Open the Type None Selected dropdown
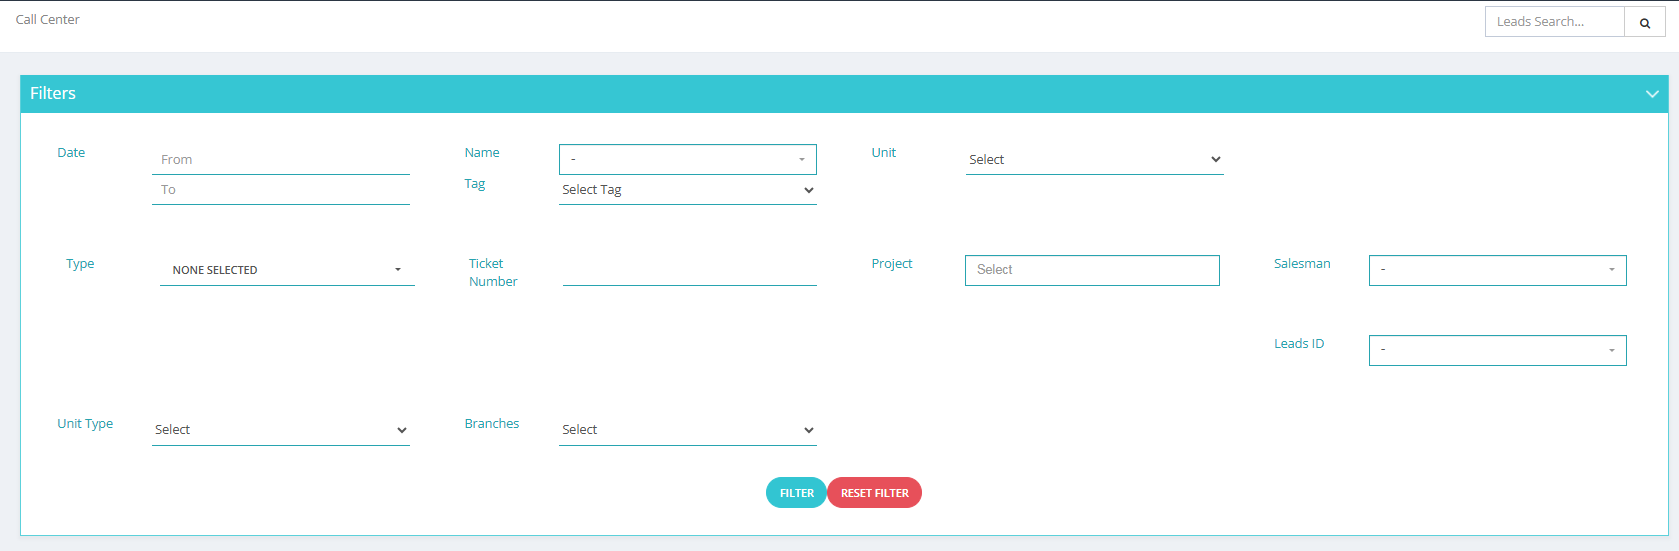Screen dimensions: 1679x551 (x=286, y=270)
